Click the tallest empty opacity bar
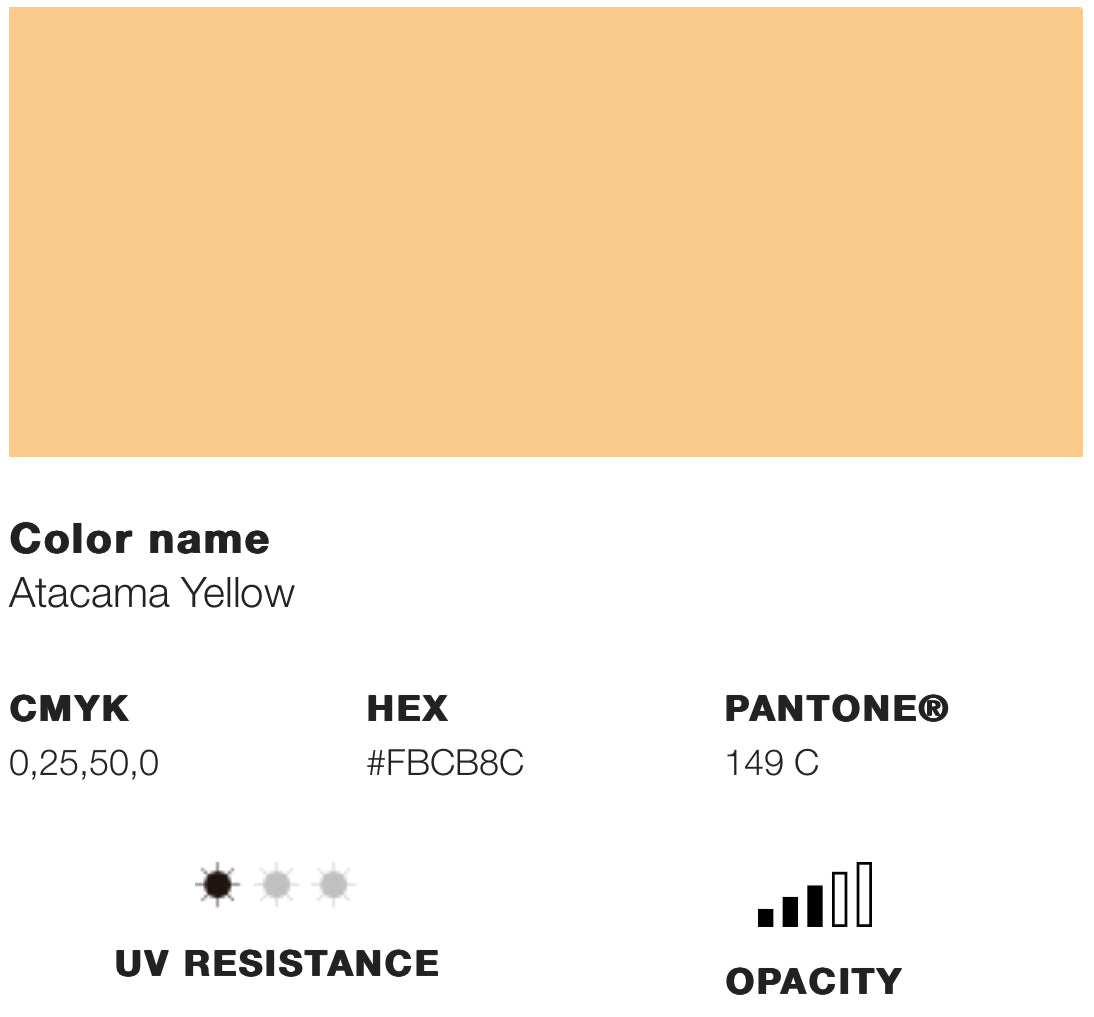The height and width of the screenshot is (1017, 1094). [x=865, y=894]
